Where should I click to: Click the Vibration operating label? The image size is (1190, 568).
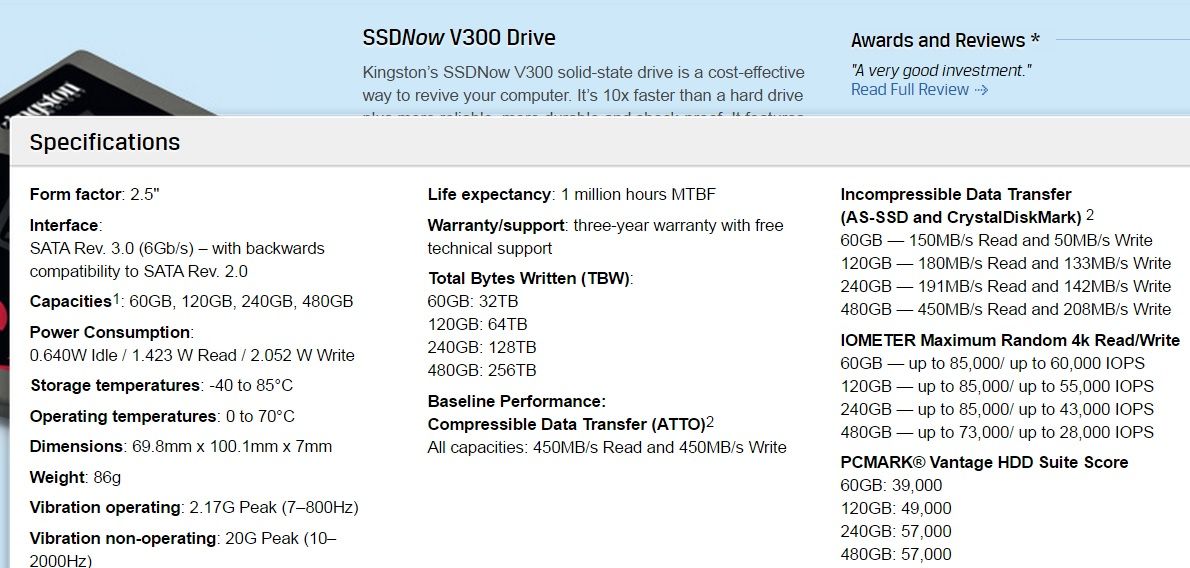click(105, 507)
